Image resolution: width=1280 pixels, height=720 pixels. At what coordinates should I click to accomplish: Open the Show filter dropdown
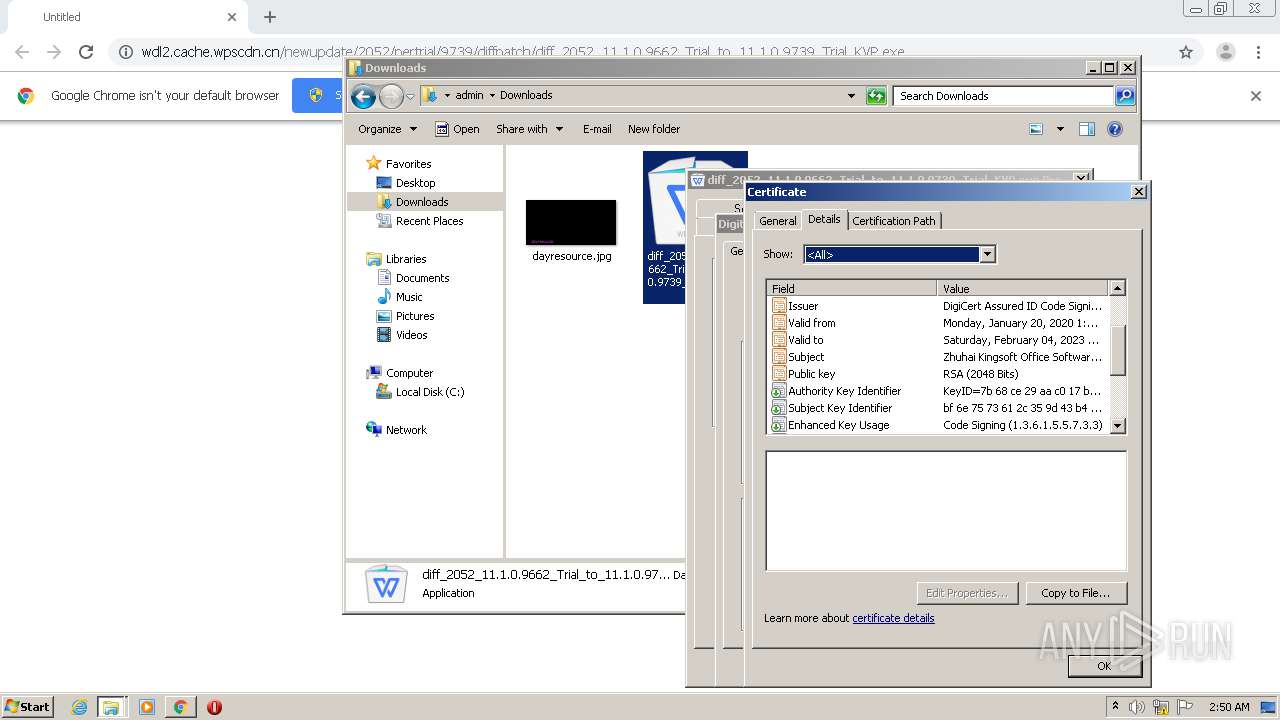point(987,254)
